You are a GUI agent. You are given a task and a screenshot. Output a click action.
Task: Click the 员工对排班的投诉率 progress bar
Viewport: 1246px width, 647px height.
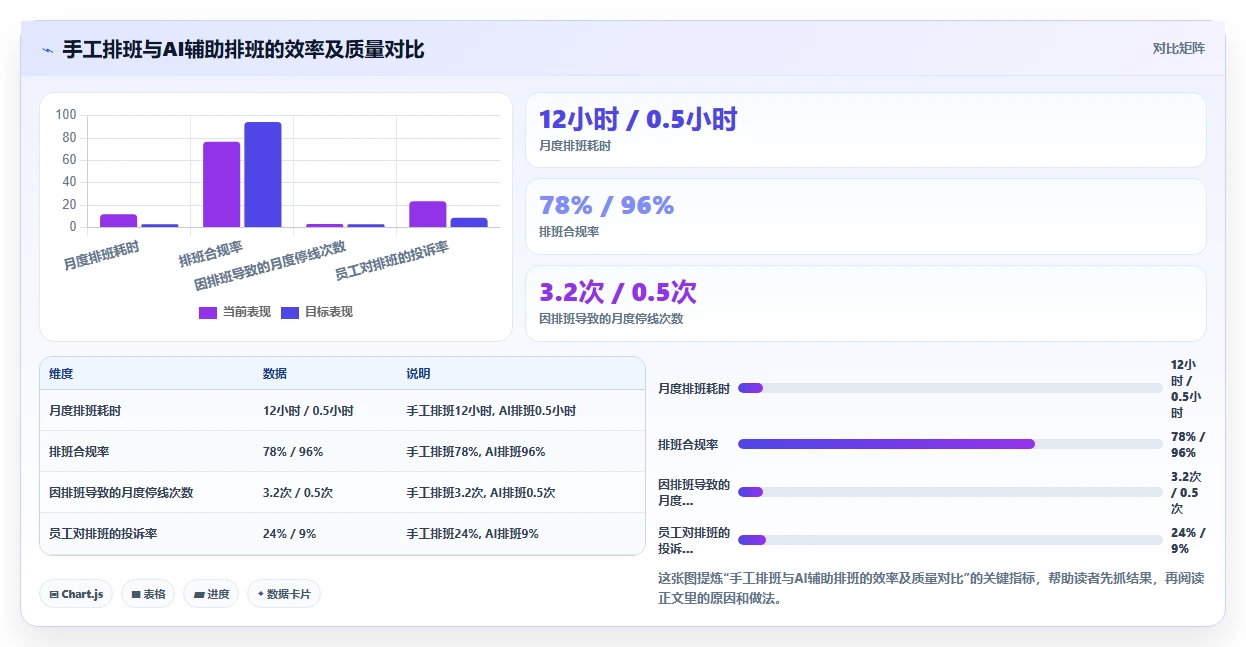tap(950, 540)
